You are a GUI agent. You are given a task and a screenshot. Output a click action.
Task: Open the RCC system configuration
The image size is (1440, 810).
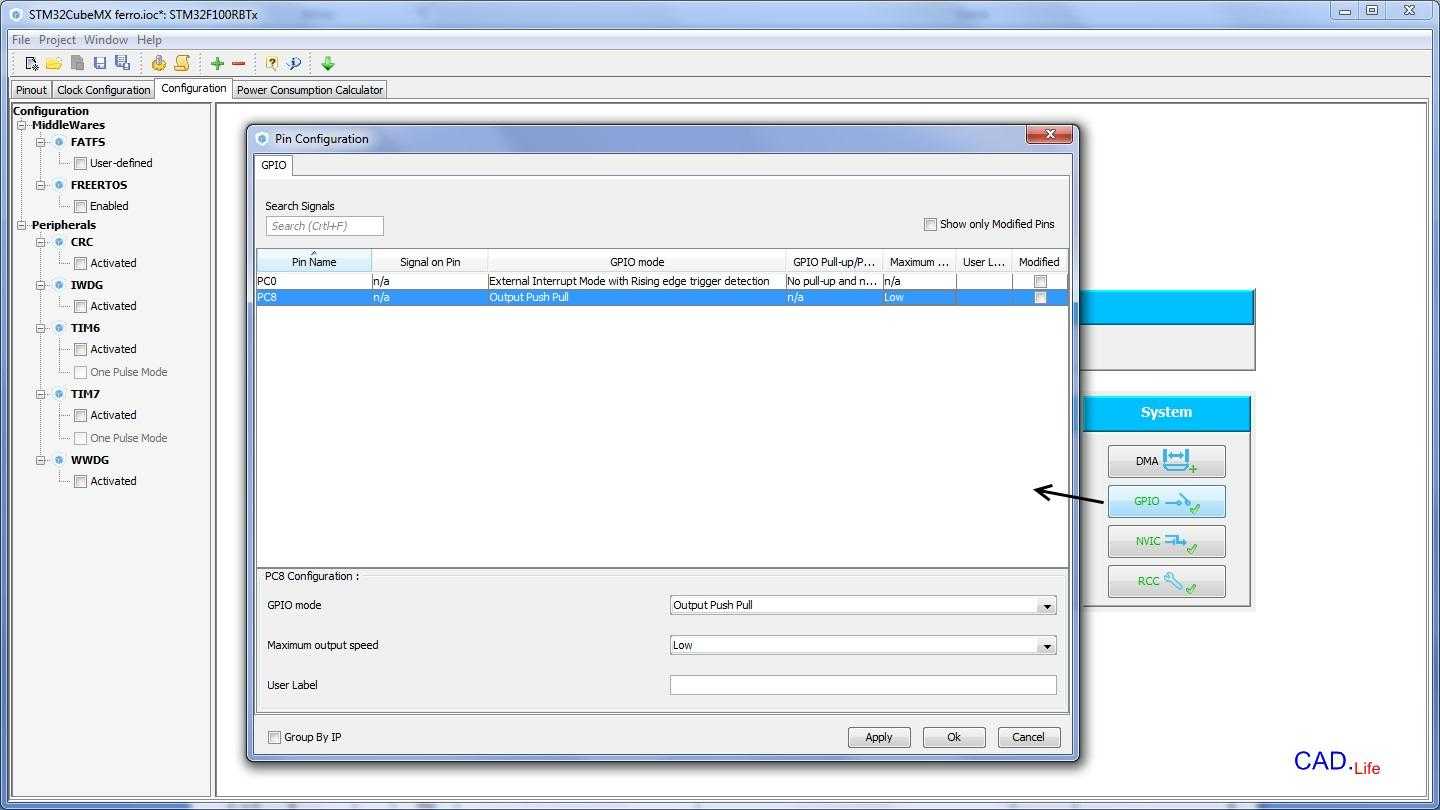[1166, 581]
